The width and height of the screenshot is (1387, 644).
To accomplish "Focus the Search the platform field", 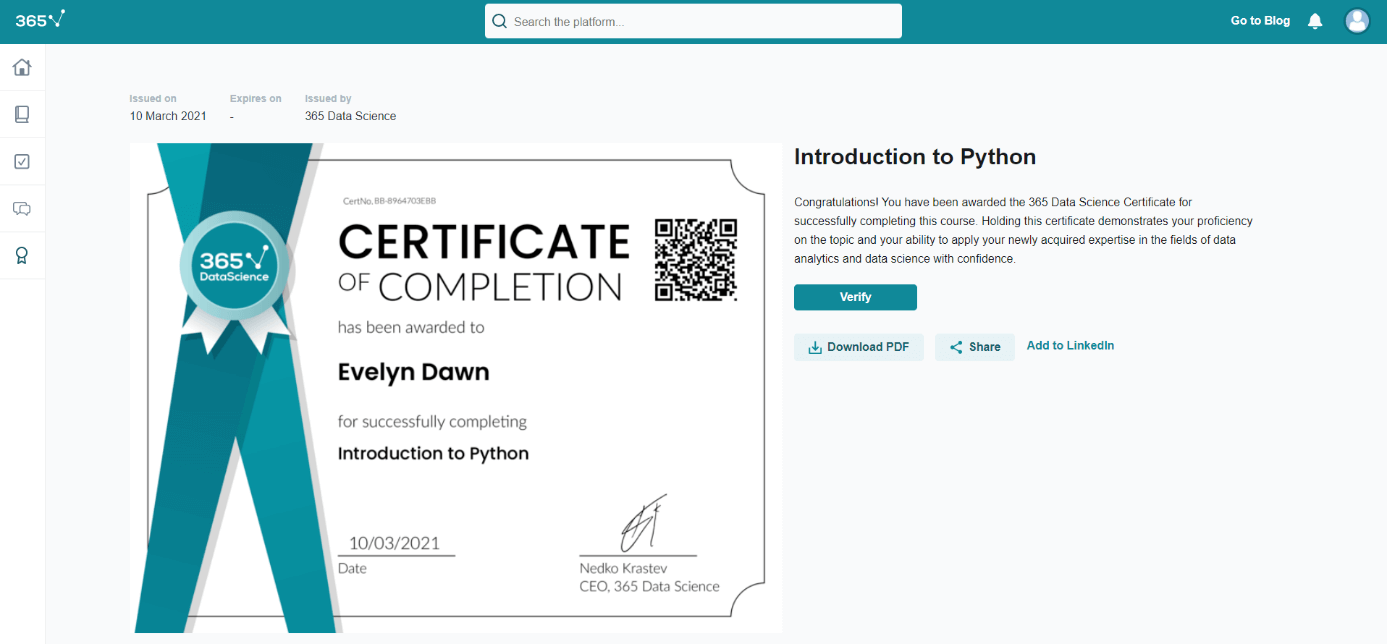I will pos(700,21).
